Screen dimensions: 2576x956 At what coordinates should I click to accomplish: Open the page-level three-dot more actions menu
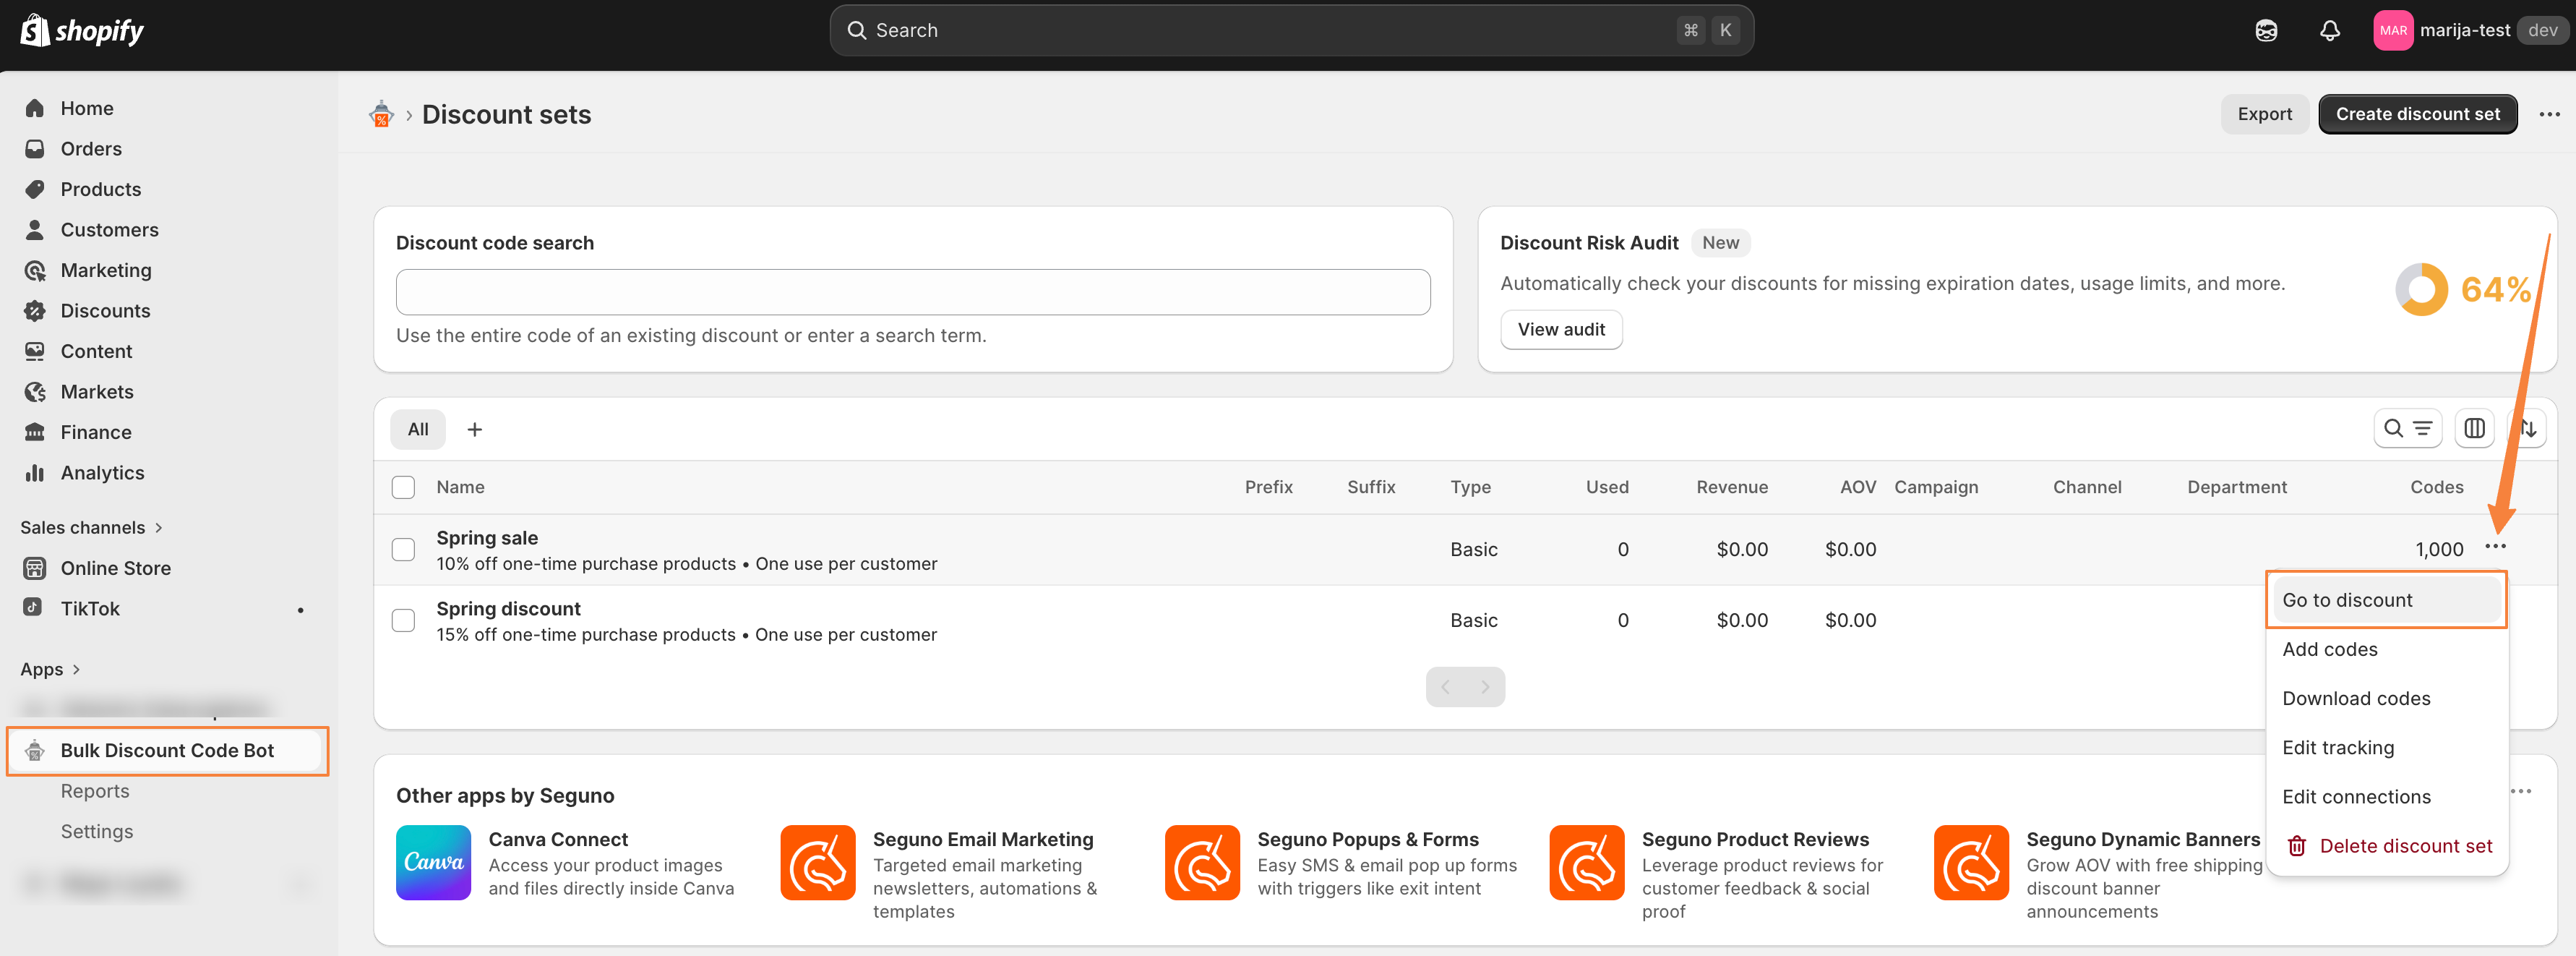pos(2549,114)
